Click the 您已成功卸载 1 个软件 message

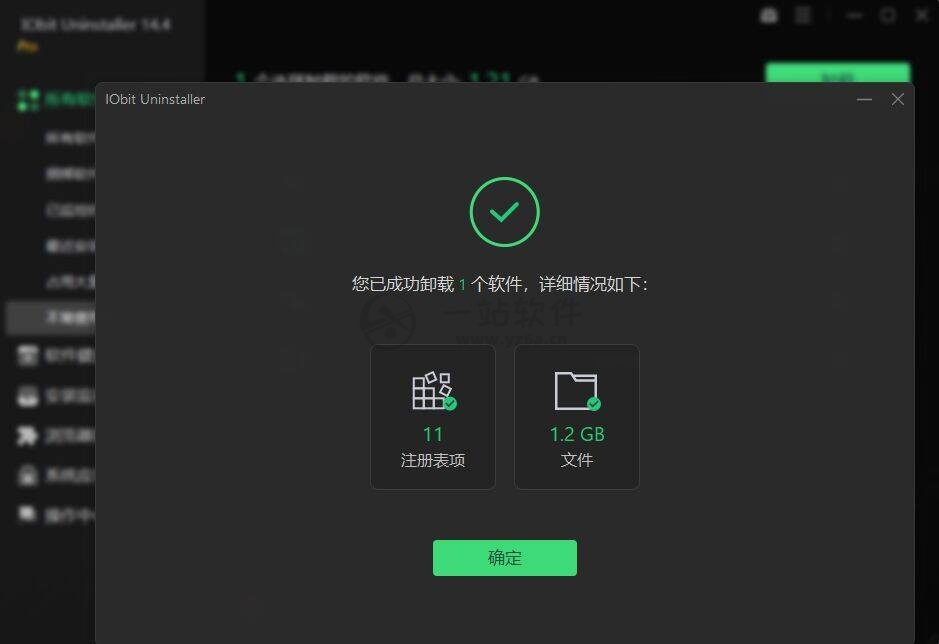pos(499,284)
